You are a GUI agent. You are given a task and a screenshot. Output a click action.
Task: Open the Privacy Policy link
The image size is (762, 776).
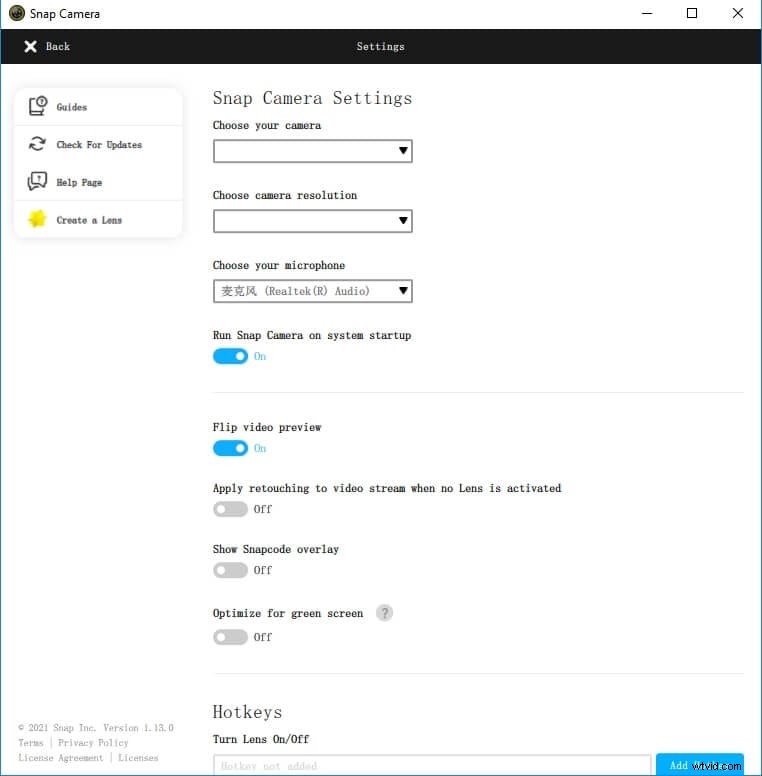(x=93, y=743)
